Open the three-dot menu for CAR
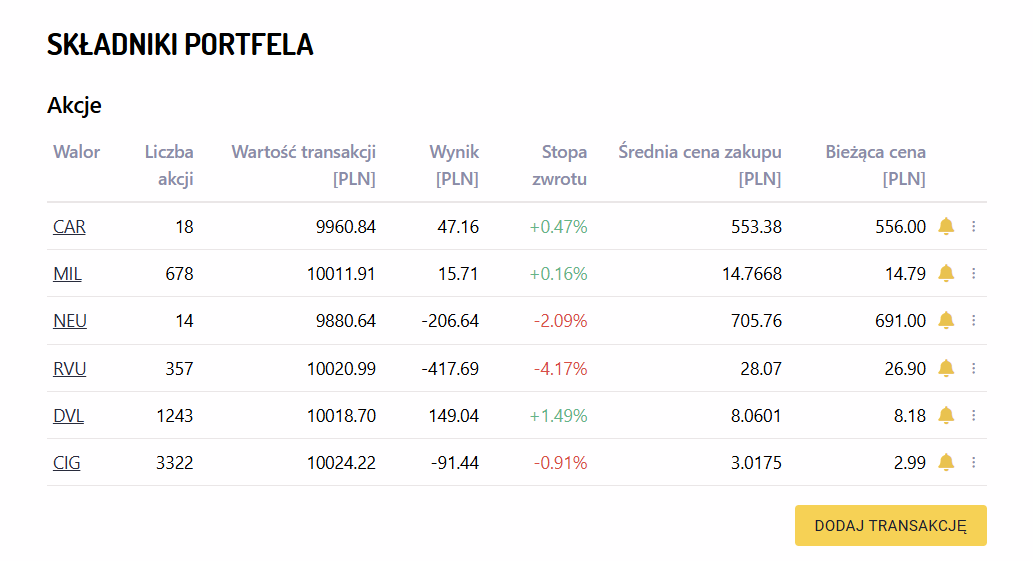The height and width of the screenshot is (561, 1033). coord(974,227)
